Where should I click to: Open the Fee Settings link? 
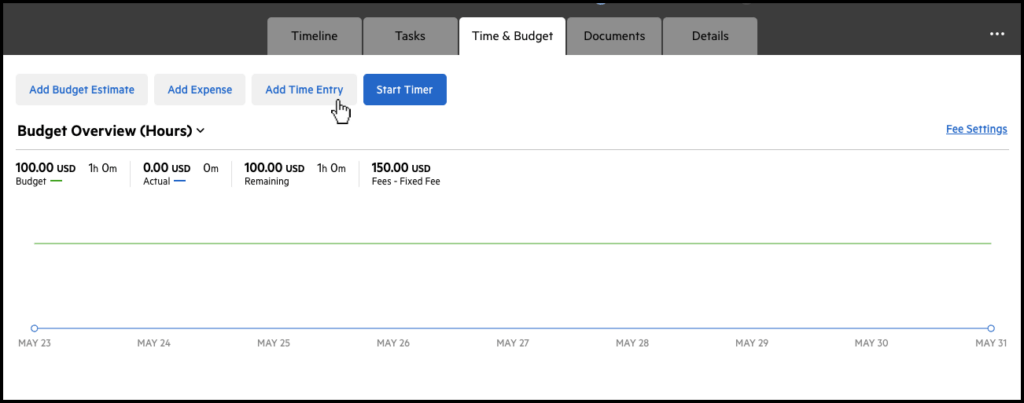976,129
